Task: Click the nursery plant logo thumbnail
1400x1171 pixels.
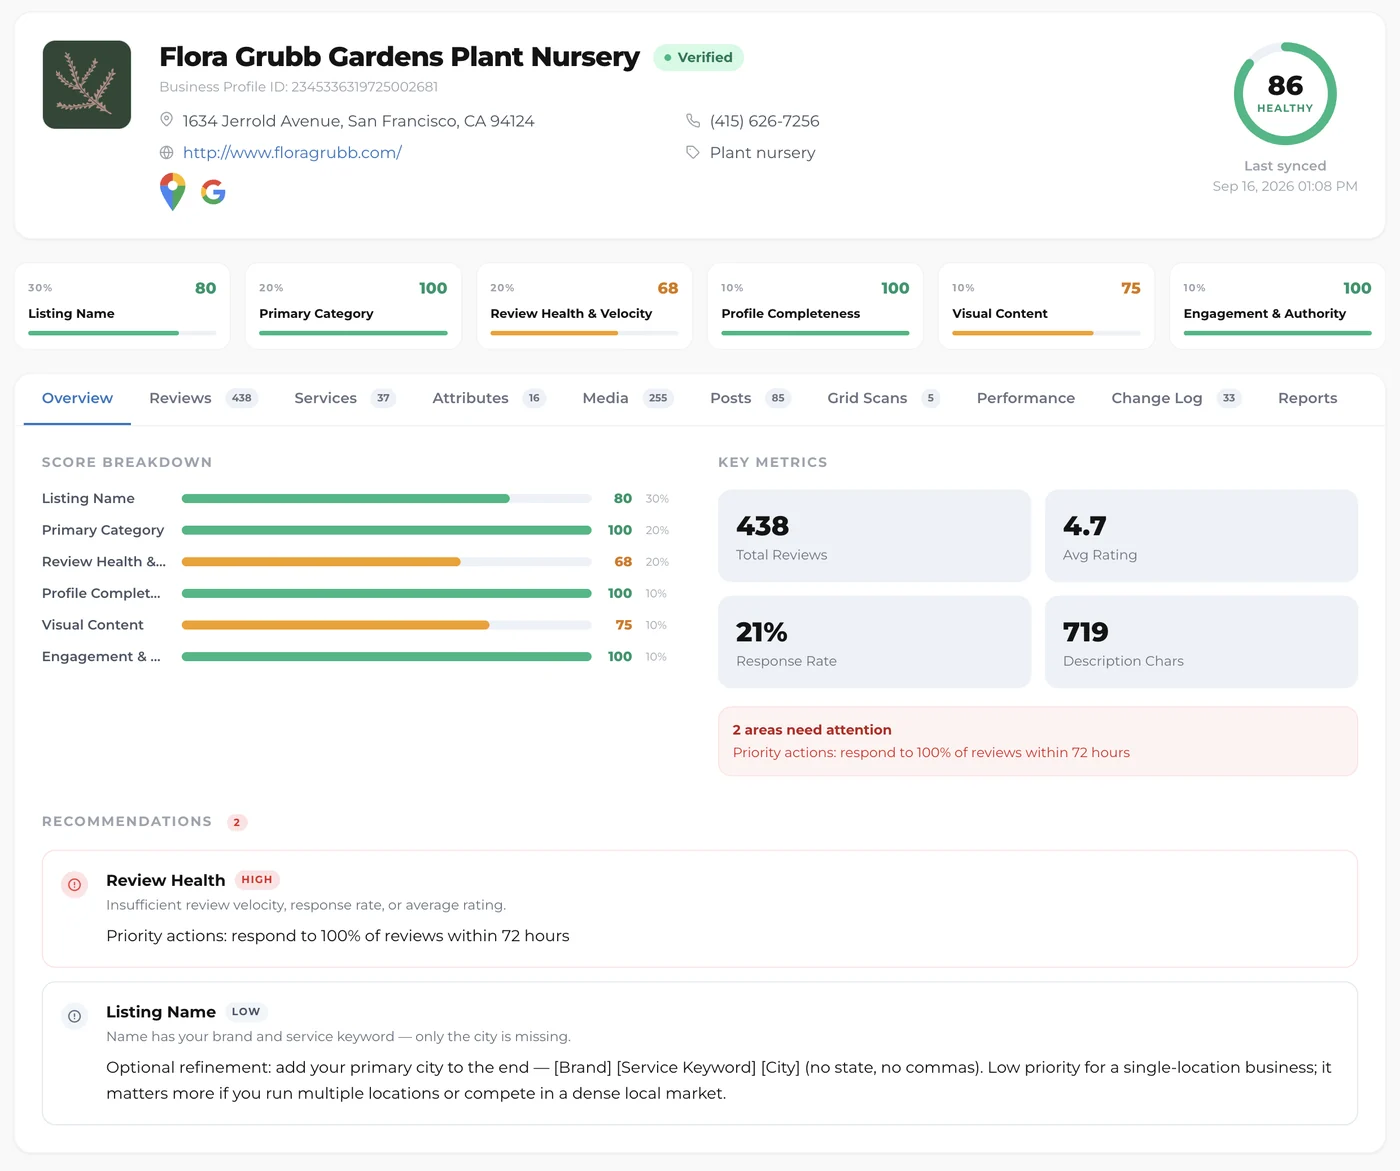Action: (87, 85)
